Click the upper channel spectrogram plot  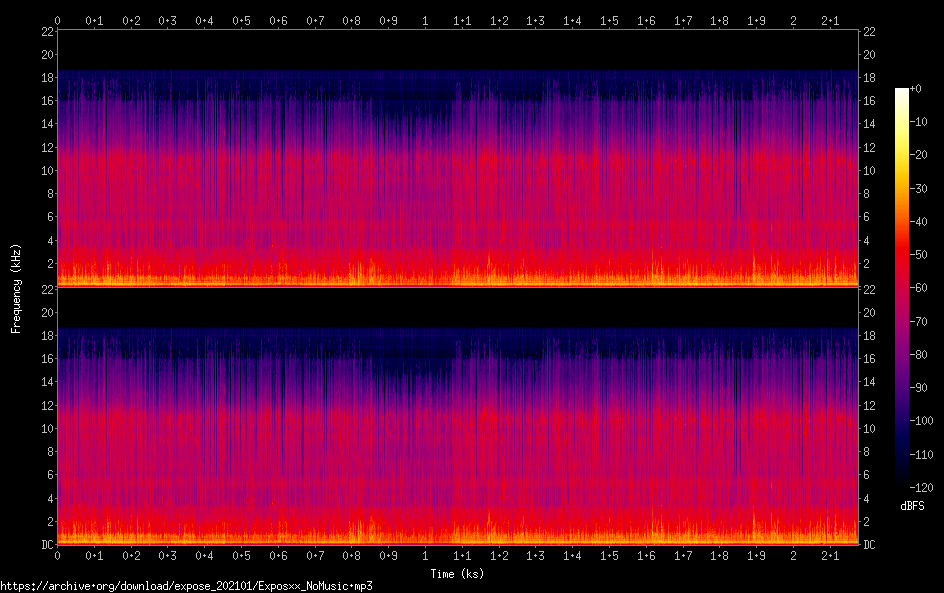coord(458,158)
